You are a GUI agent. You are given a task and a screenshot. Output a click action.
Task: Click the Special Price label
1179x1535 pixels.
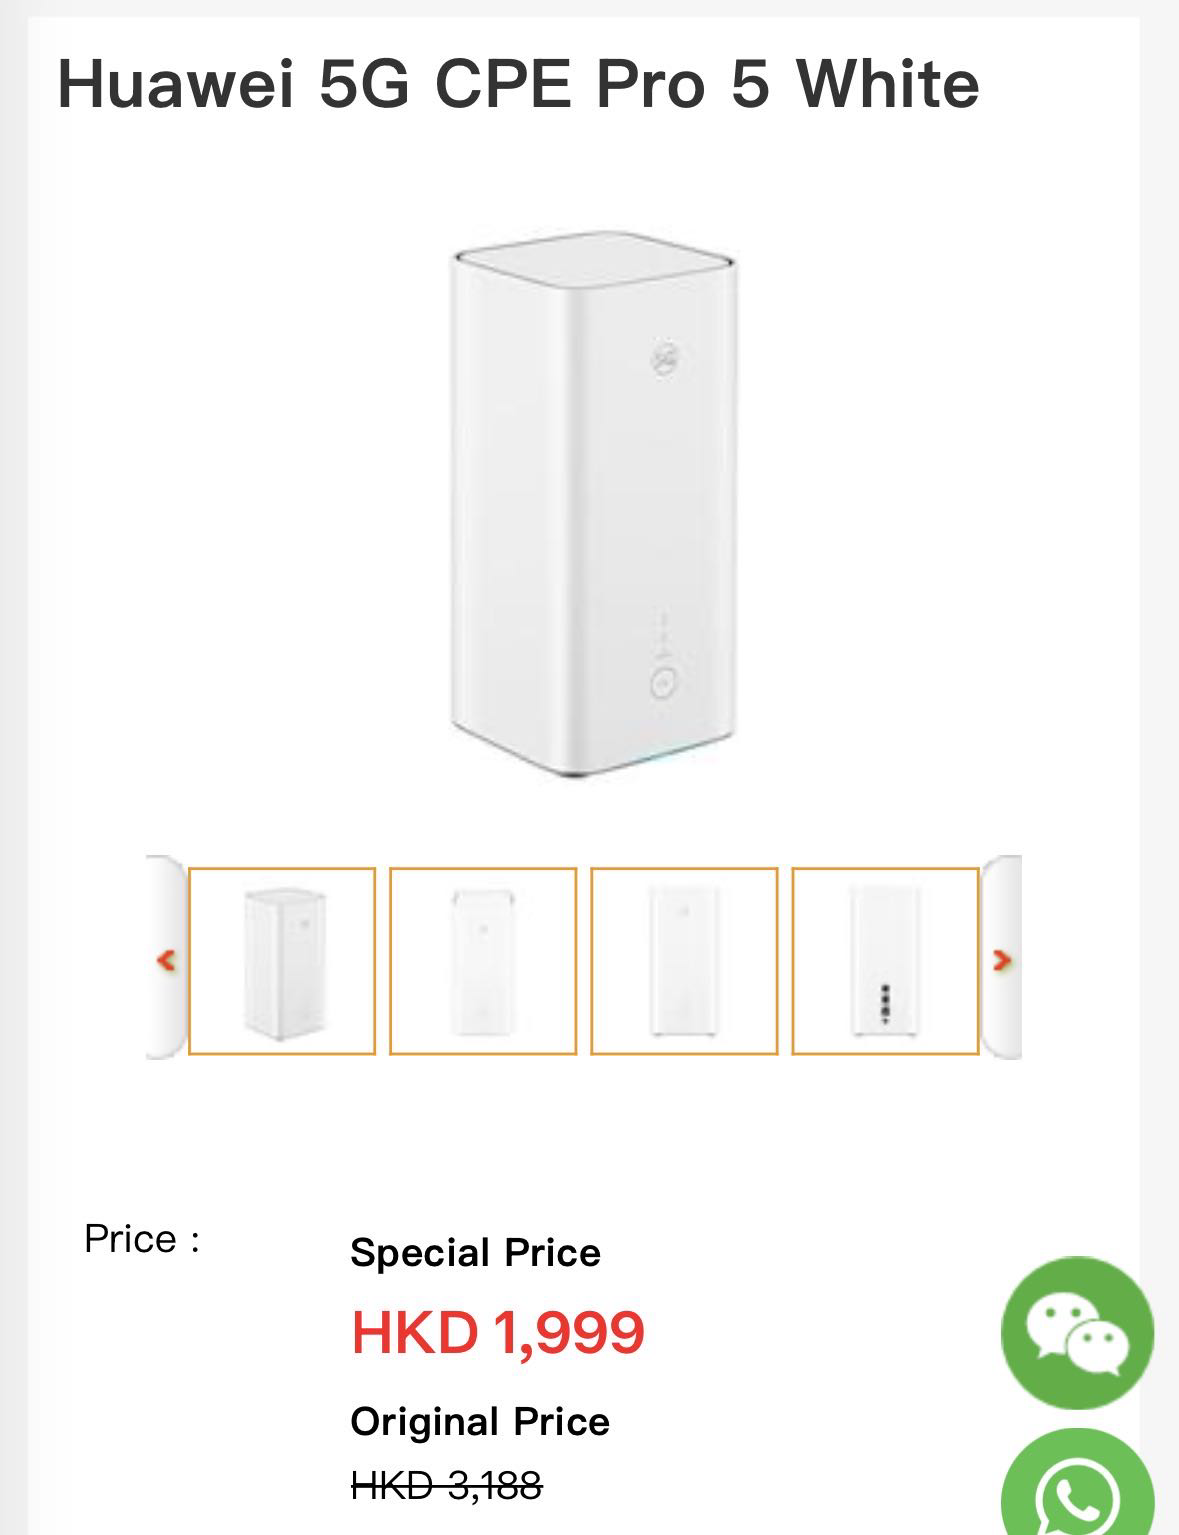click(x=475, y=1252)
